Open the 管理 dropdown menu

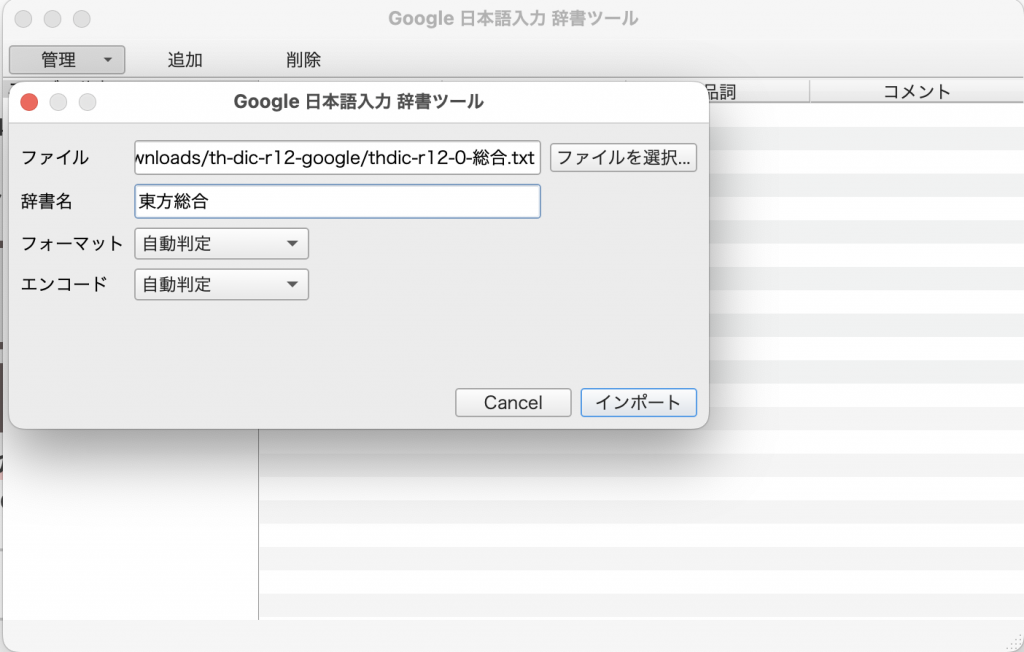67,60
